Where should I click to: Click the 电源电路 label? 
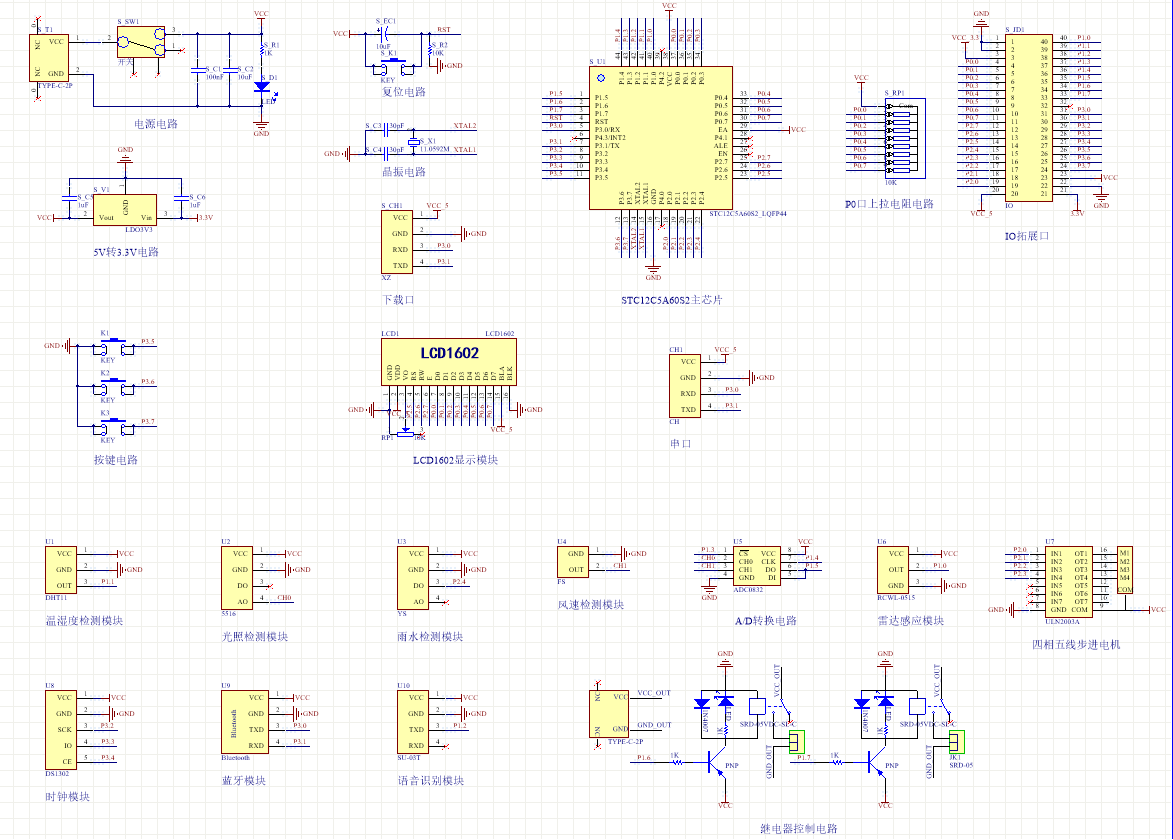coord(156,124)
